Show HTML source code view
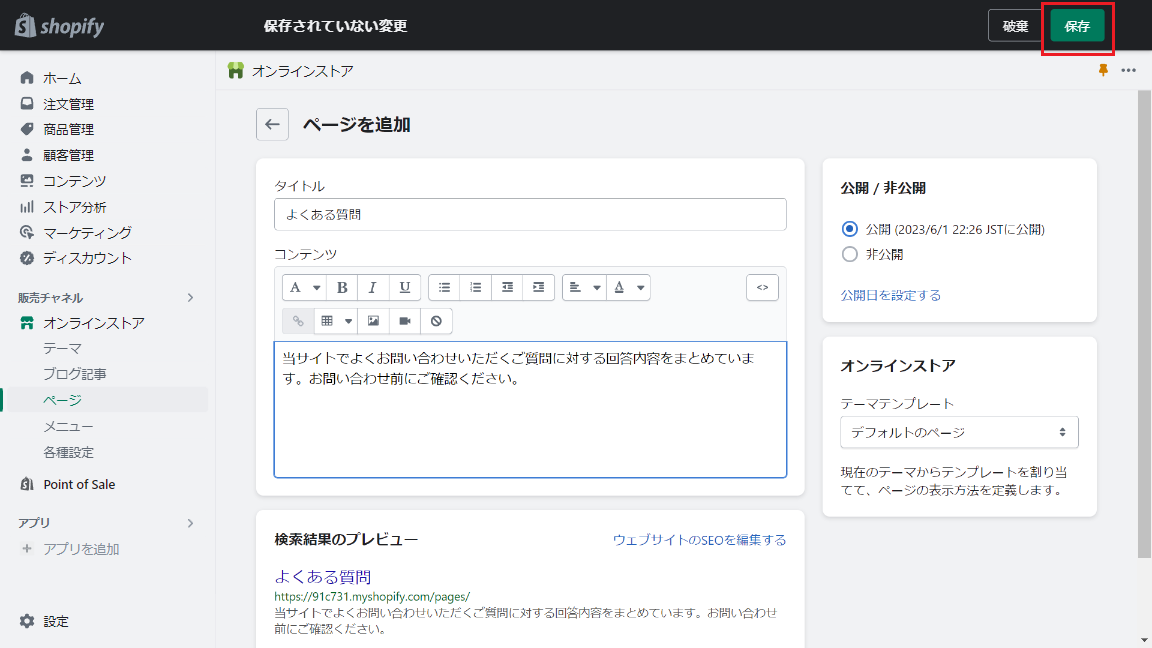Viewport: 1152px width, 648px height. point(762,287)
